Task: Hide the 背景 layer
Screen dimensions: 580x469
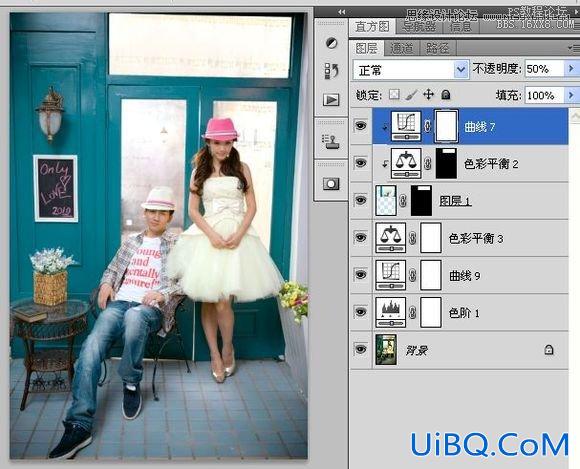Action: (x=361, y=349)
